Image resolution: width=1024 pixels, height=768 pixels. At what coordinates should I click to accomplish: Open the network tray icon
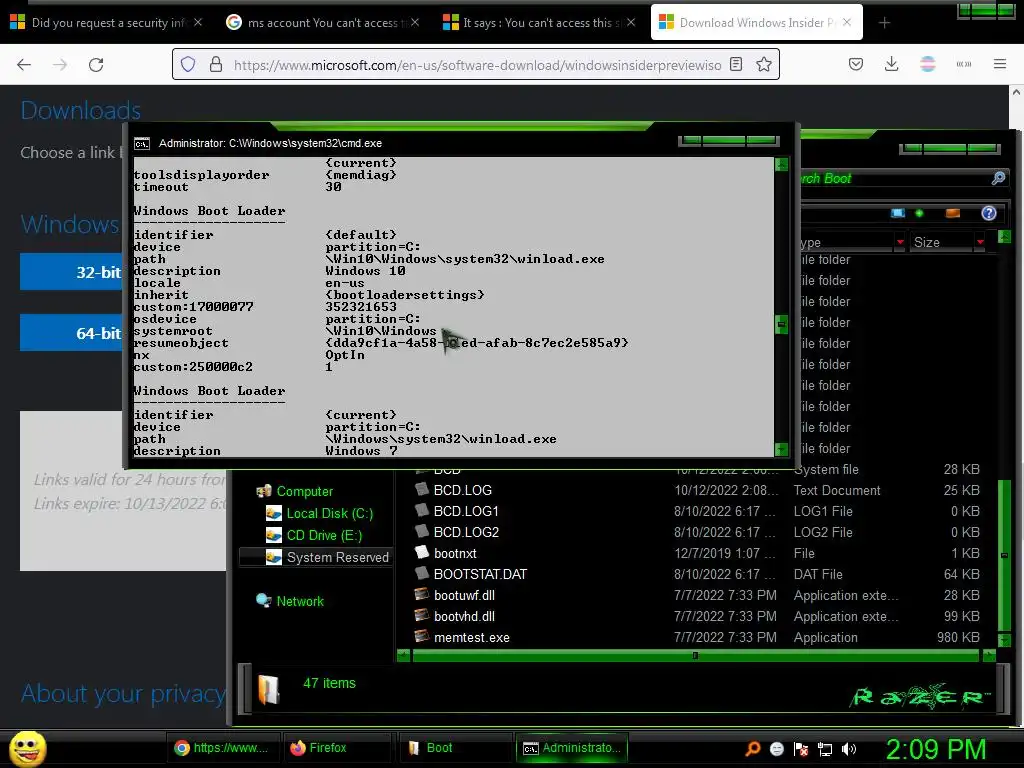[x=825, y=749]
